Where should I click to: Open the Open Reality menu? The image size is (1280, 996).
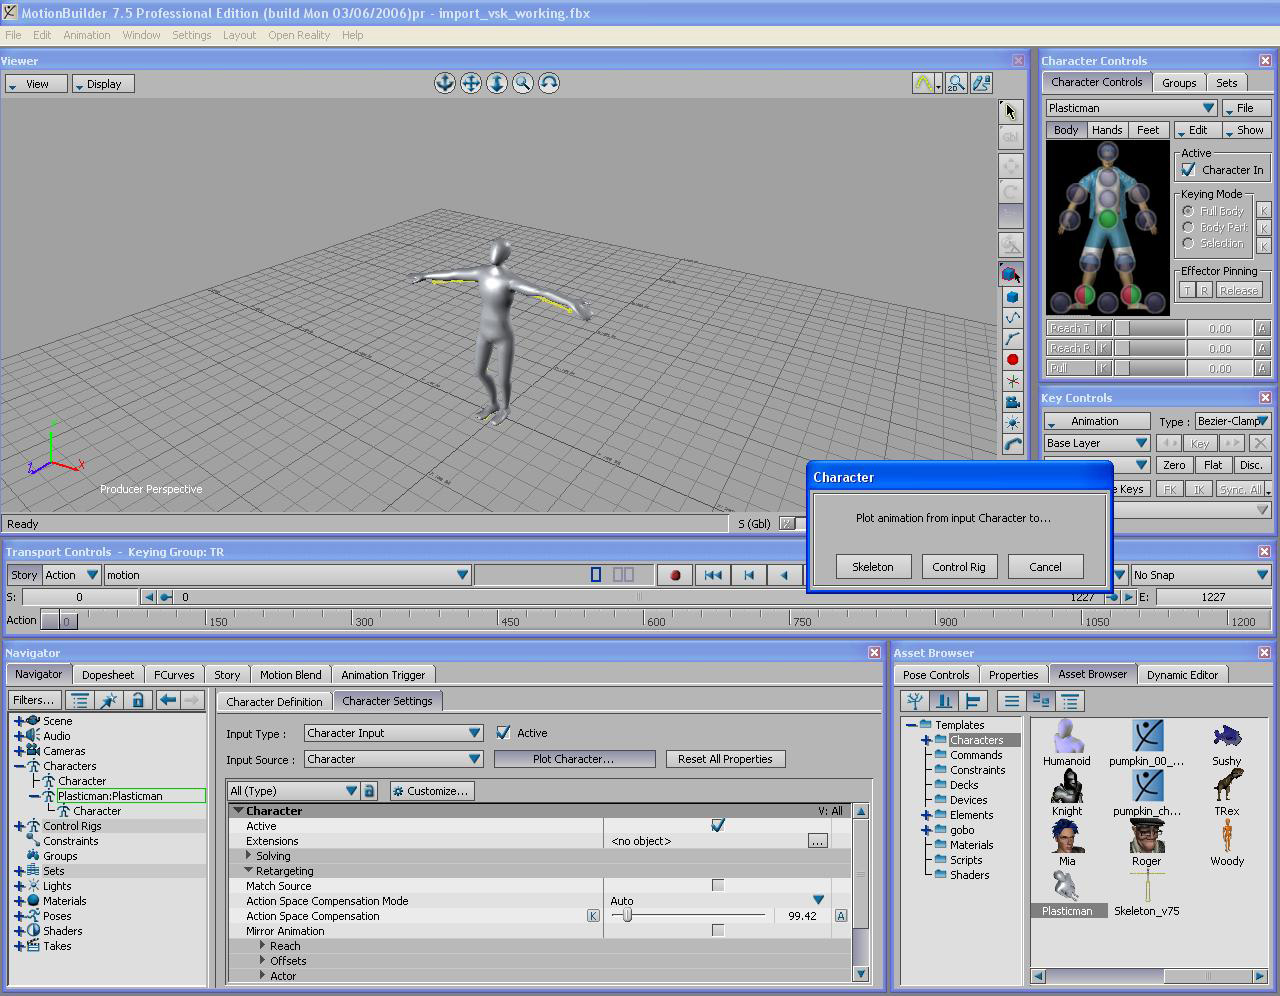pyautogui.click(x=299, y=35)
